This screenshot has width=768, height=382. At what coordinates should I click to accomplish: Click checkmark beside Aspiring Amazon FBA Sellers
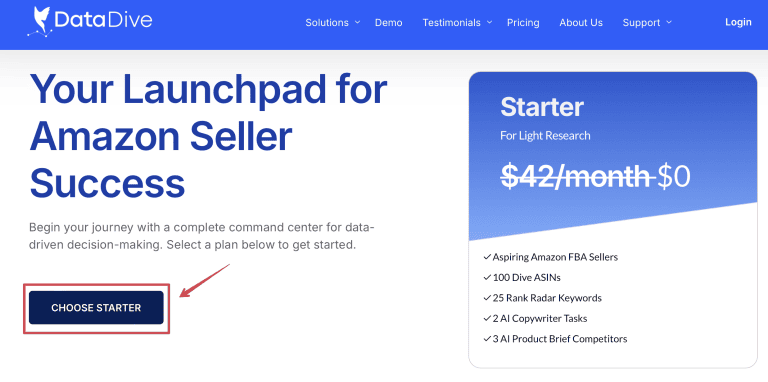(487, 257)
